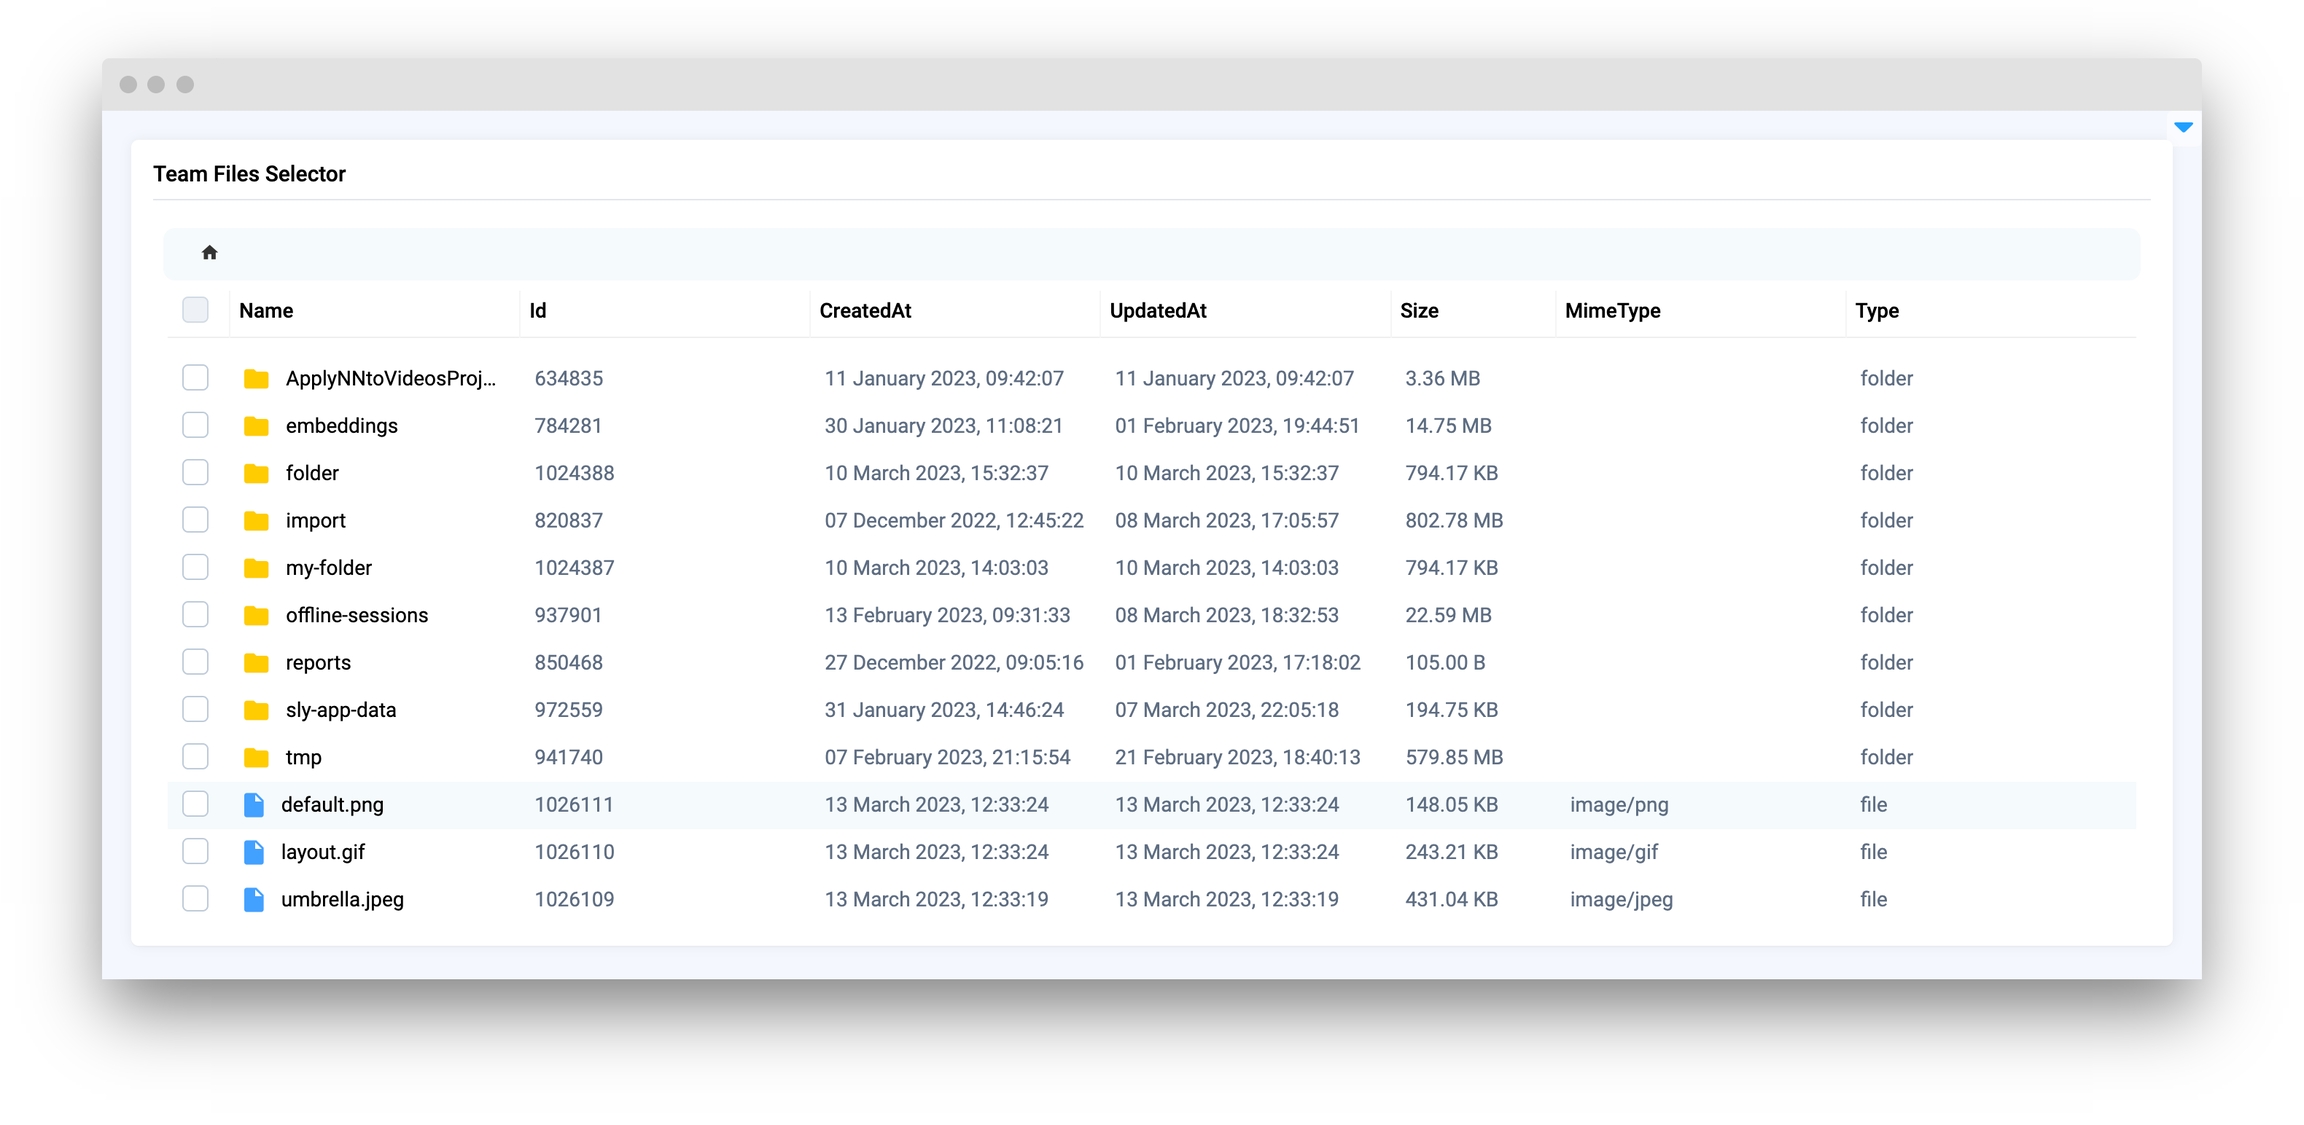Image resolution: width=2304 pixels, height=1125 pixels.
Task: Sort by the MimeType column header
Action: point(1612,311)
